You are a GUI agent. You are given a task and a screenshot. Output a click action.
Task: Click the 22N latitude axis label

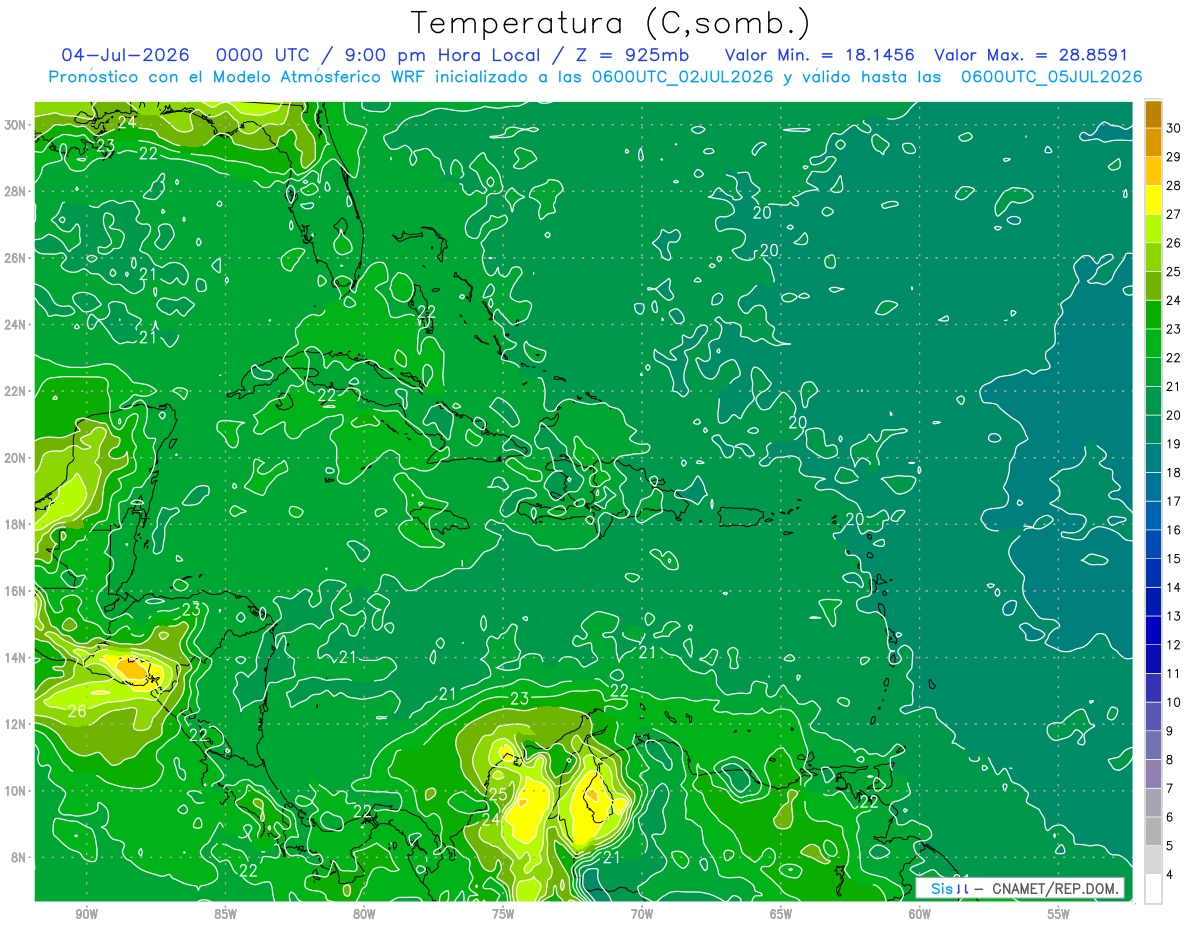tap(15, 391)
